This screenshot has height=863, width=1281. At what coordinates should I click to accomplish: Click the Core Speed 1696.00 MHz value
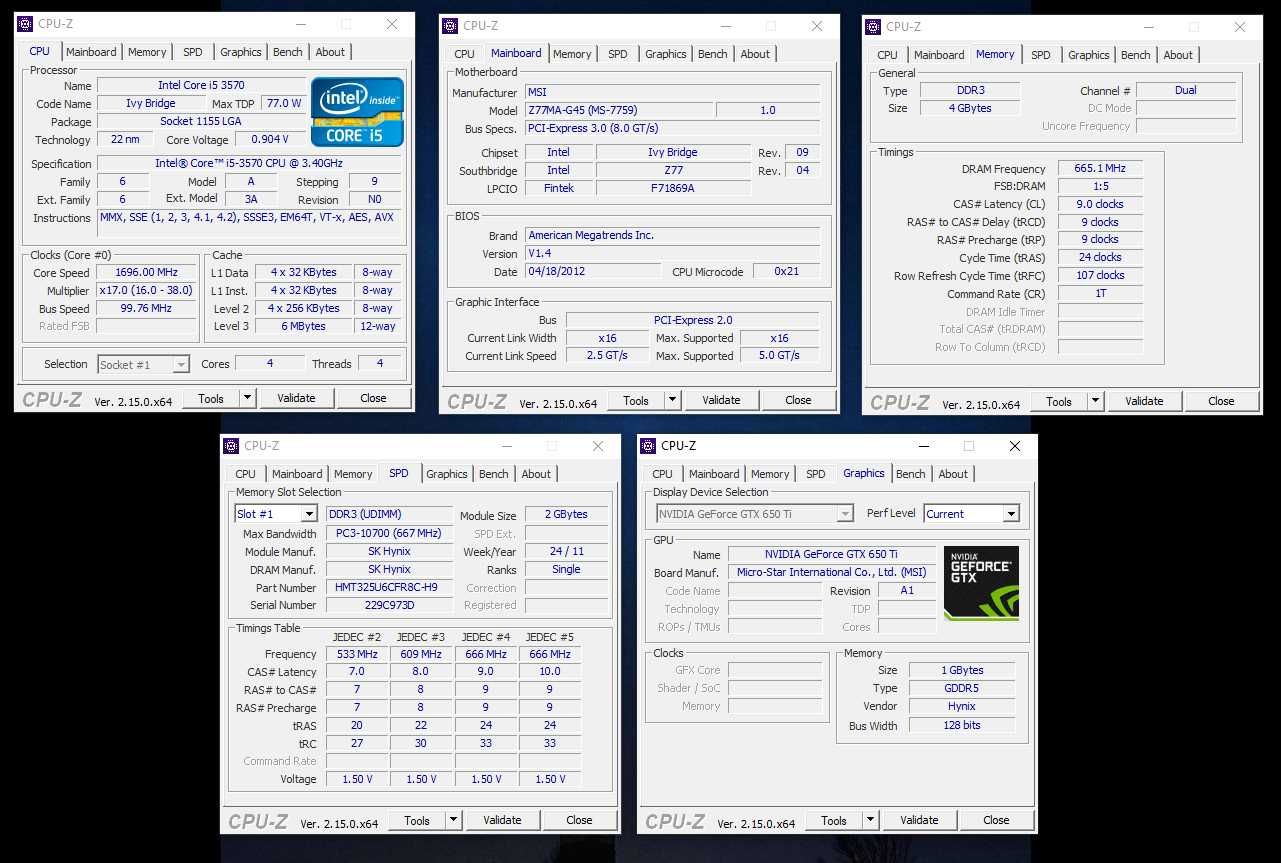(147, 272)
